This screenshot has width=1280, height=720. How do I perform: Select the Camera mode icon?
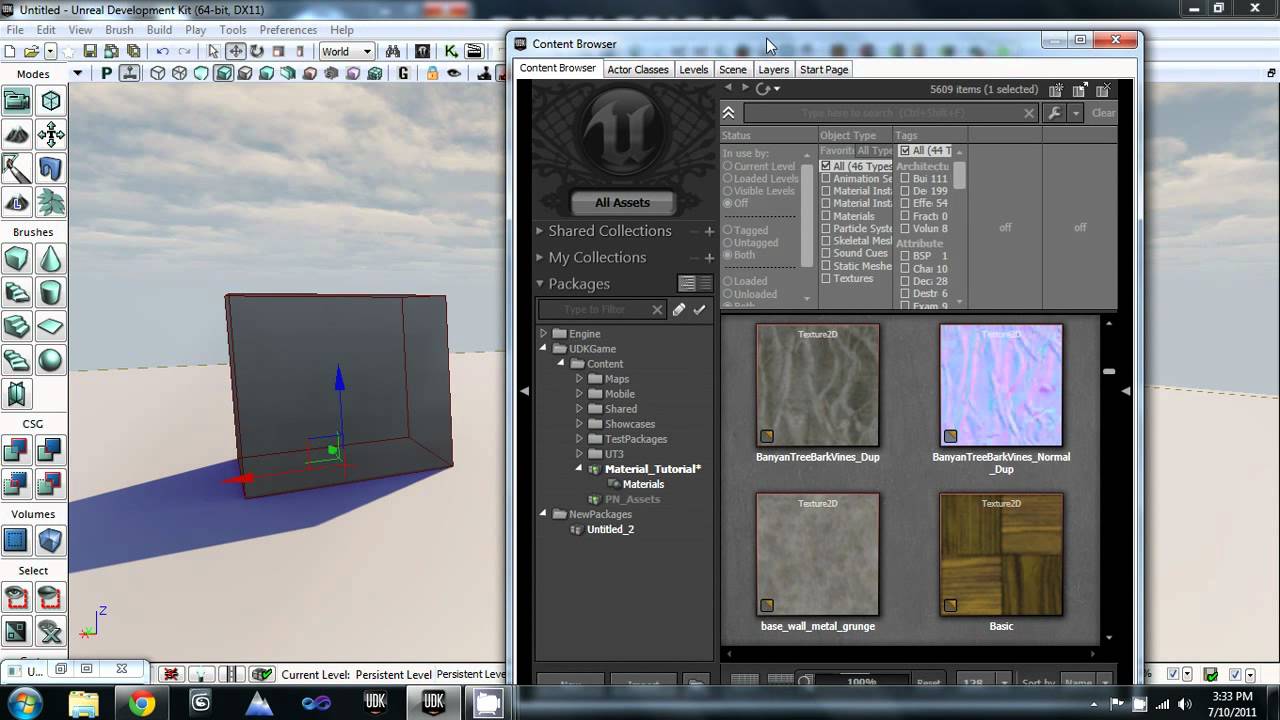click(17, 100)
